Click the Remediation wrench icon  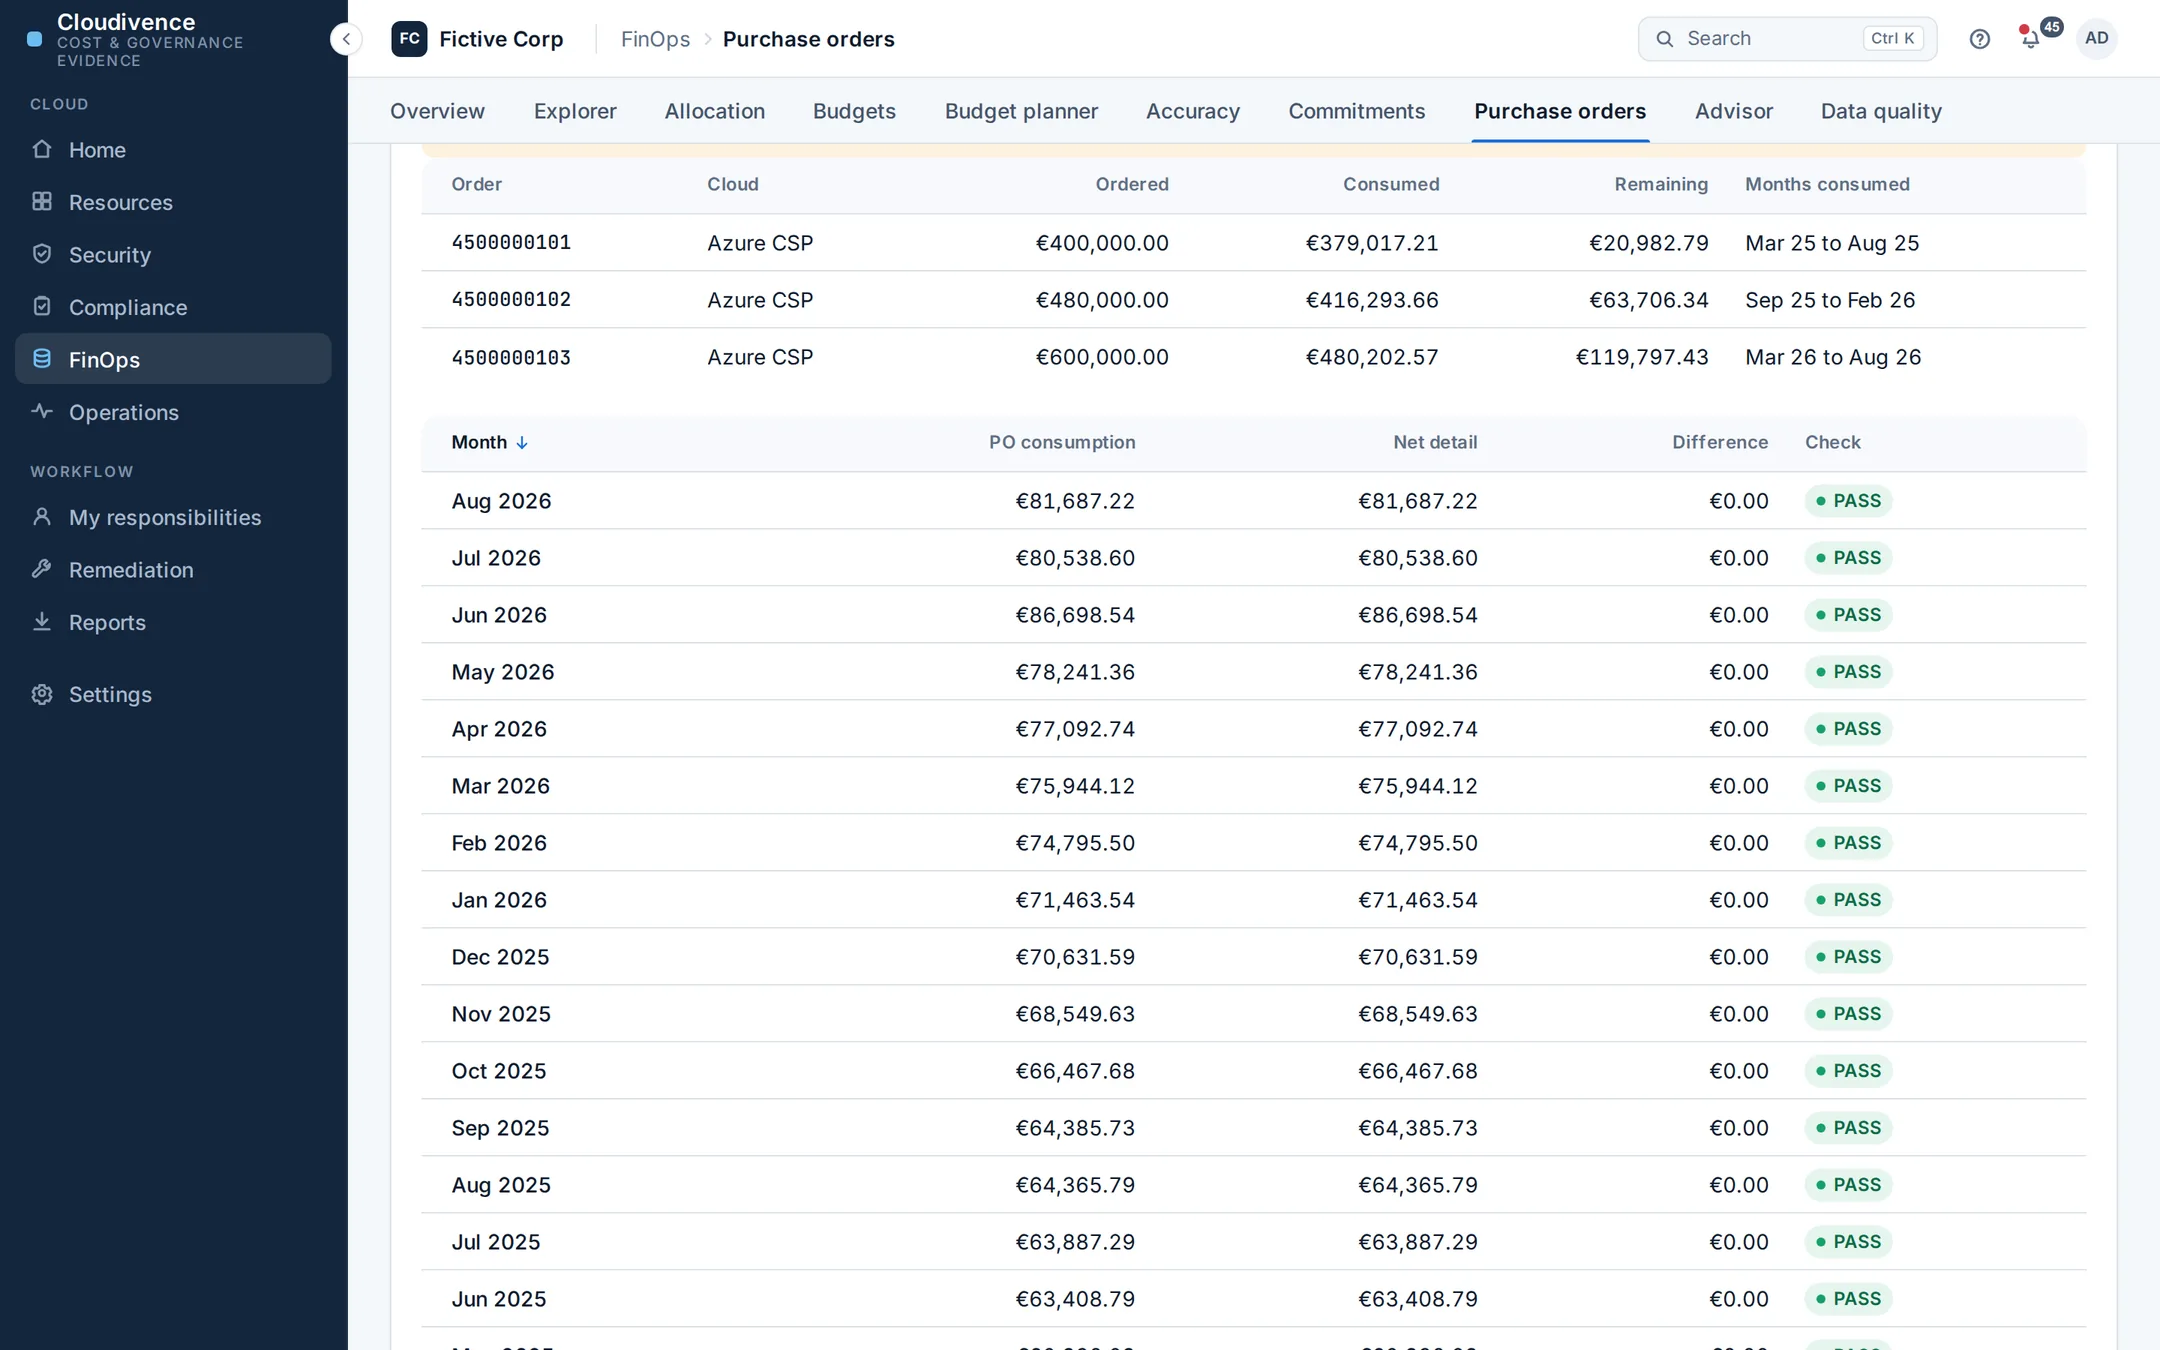(x=42, y=569)
